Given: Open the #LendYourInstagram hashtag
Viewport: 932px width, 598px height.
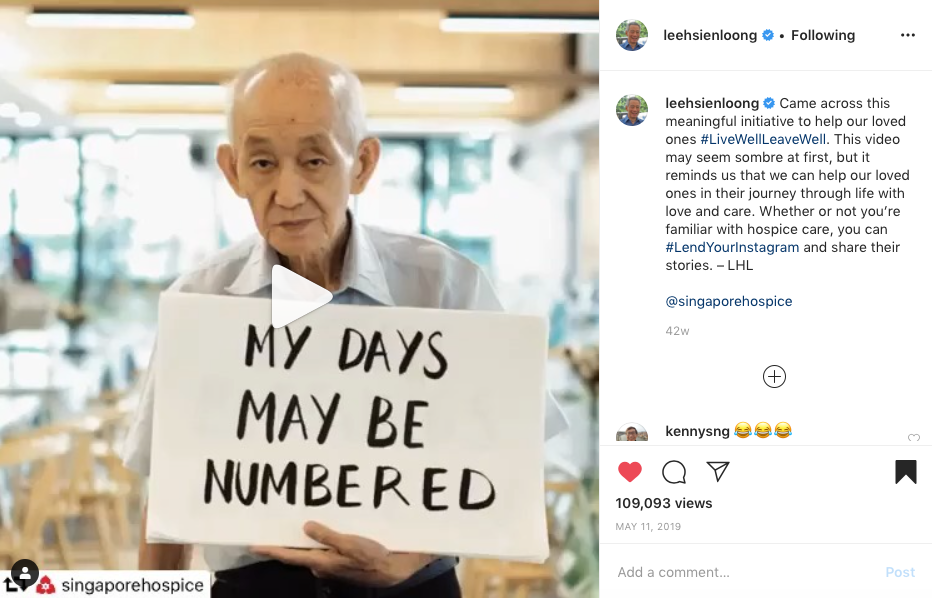Looking at the screenshot, I should tap(732, 247).
